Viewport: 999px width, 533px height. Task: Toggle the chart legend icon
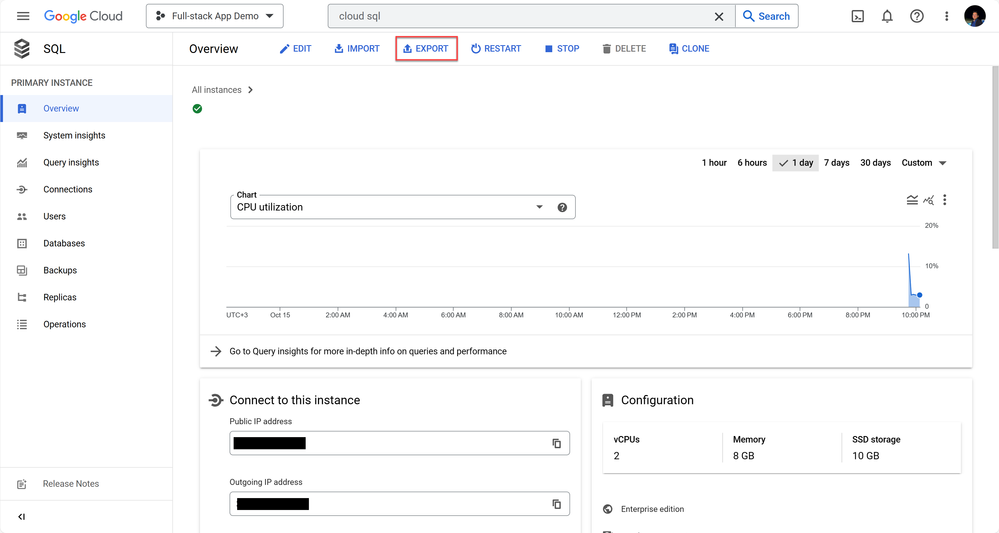[x=912, y=200]
